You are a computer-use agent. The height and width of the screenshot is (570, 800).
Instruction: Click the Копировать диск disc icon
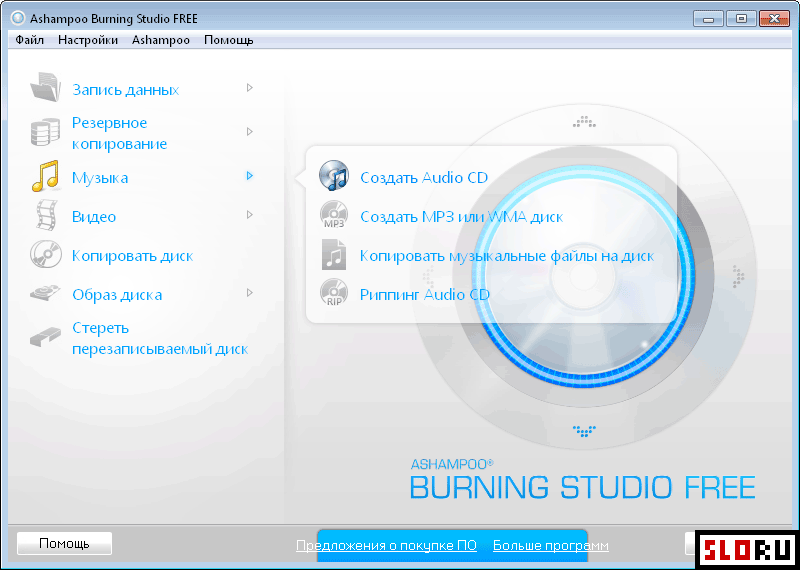(46, 255)
